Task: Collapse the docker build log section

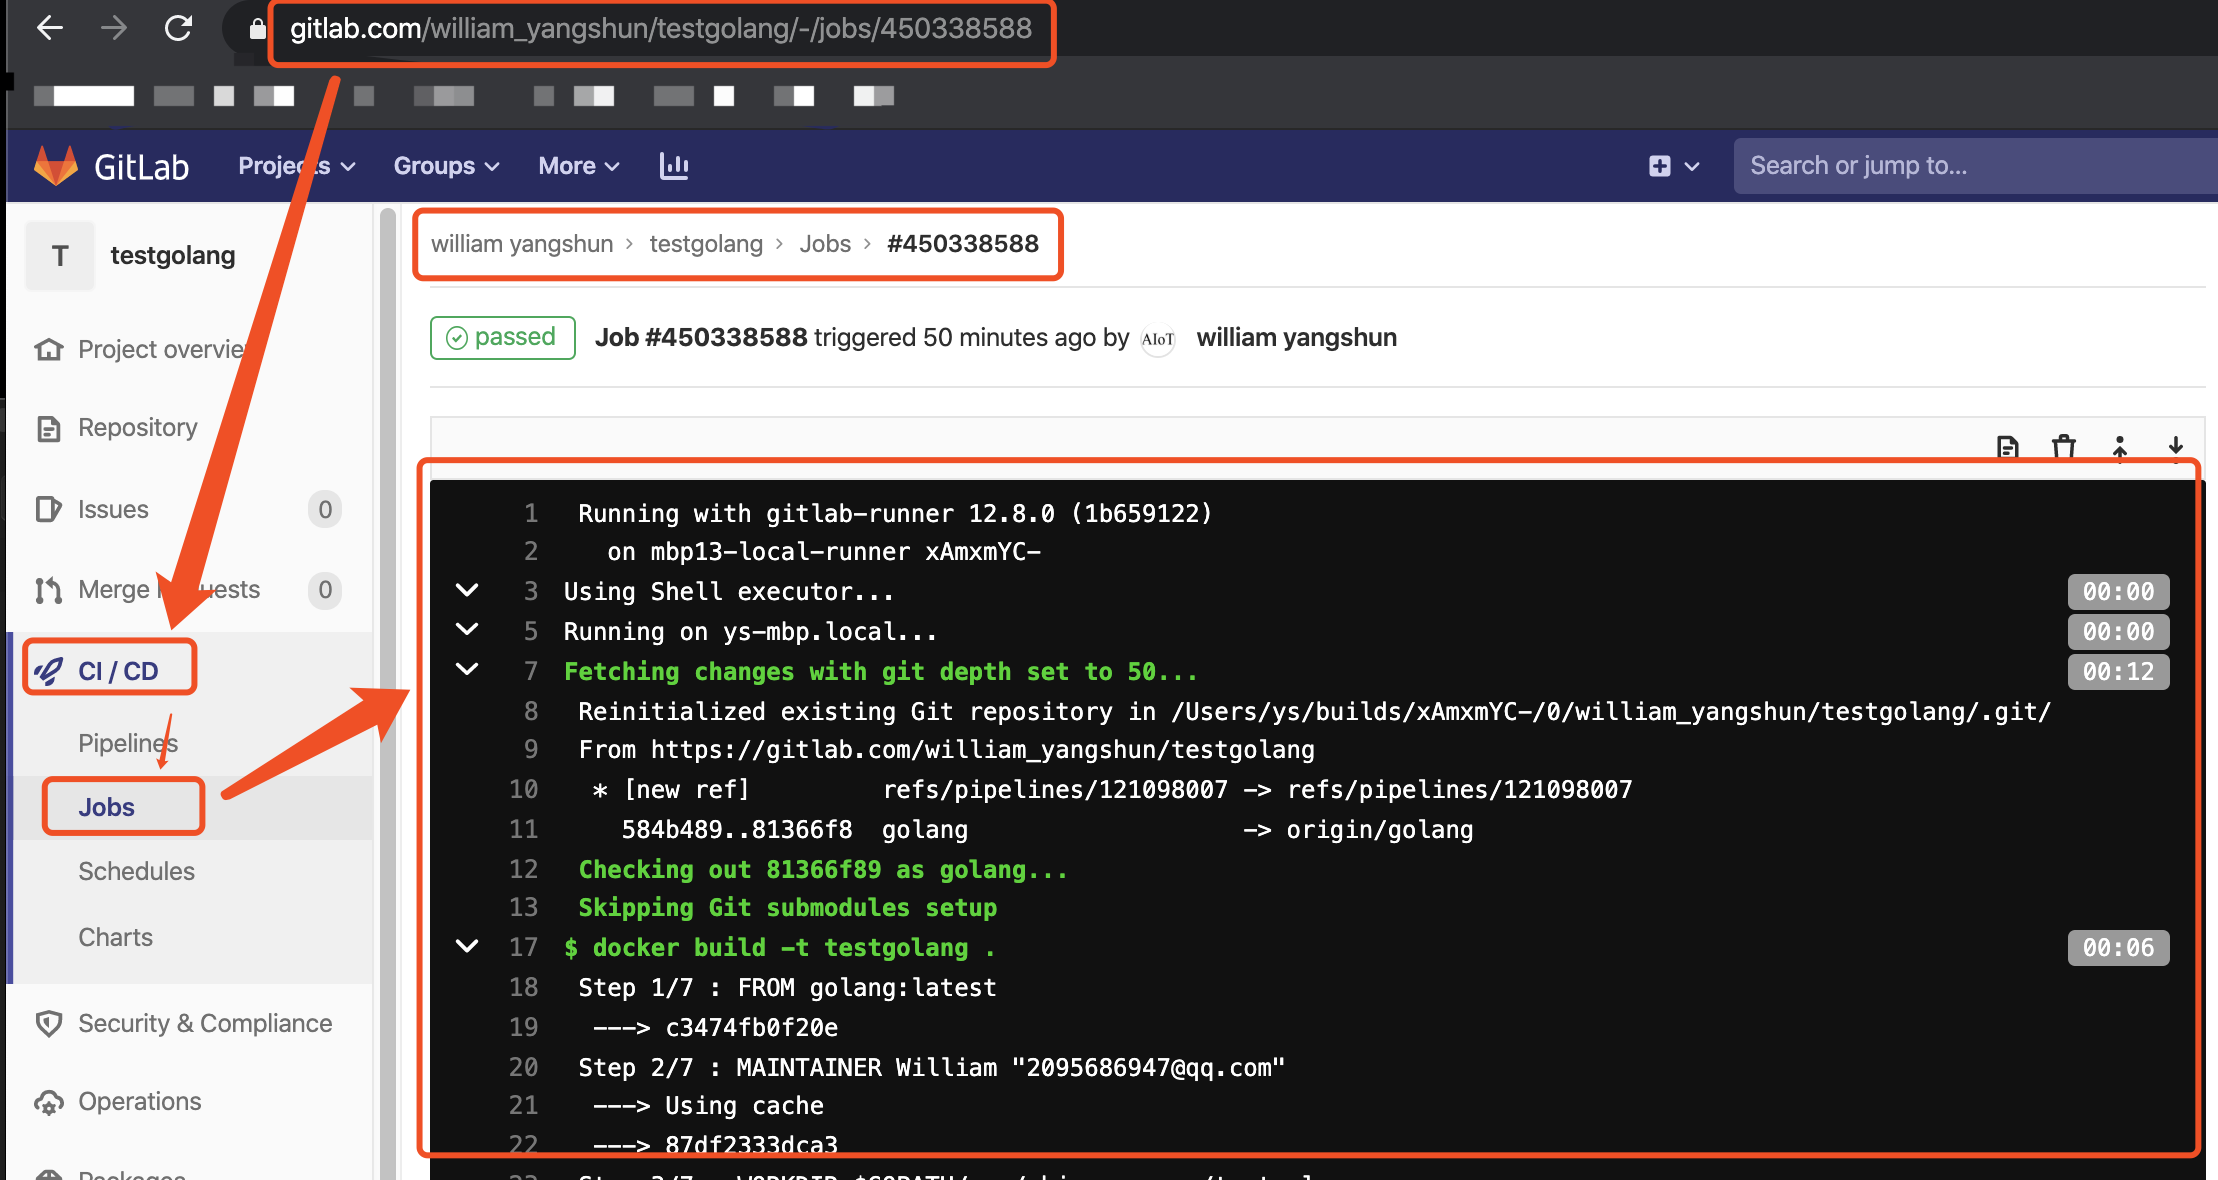Action: pos(467,946)
